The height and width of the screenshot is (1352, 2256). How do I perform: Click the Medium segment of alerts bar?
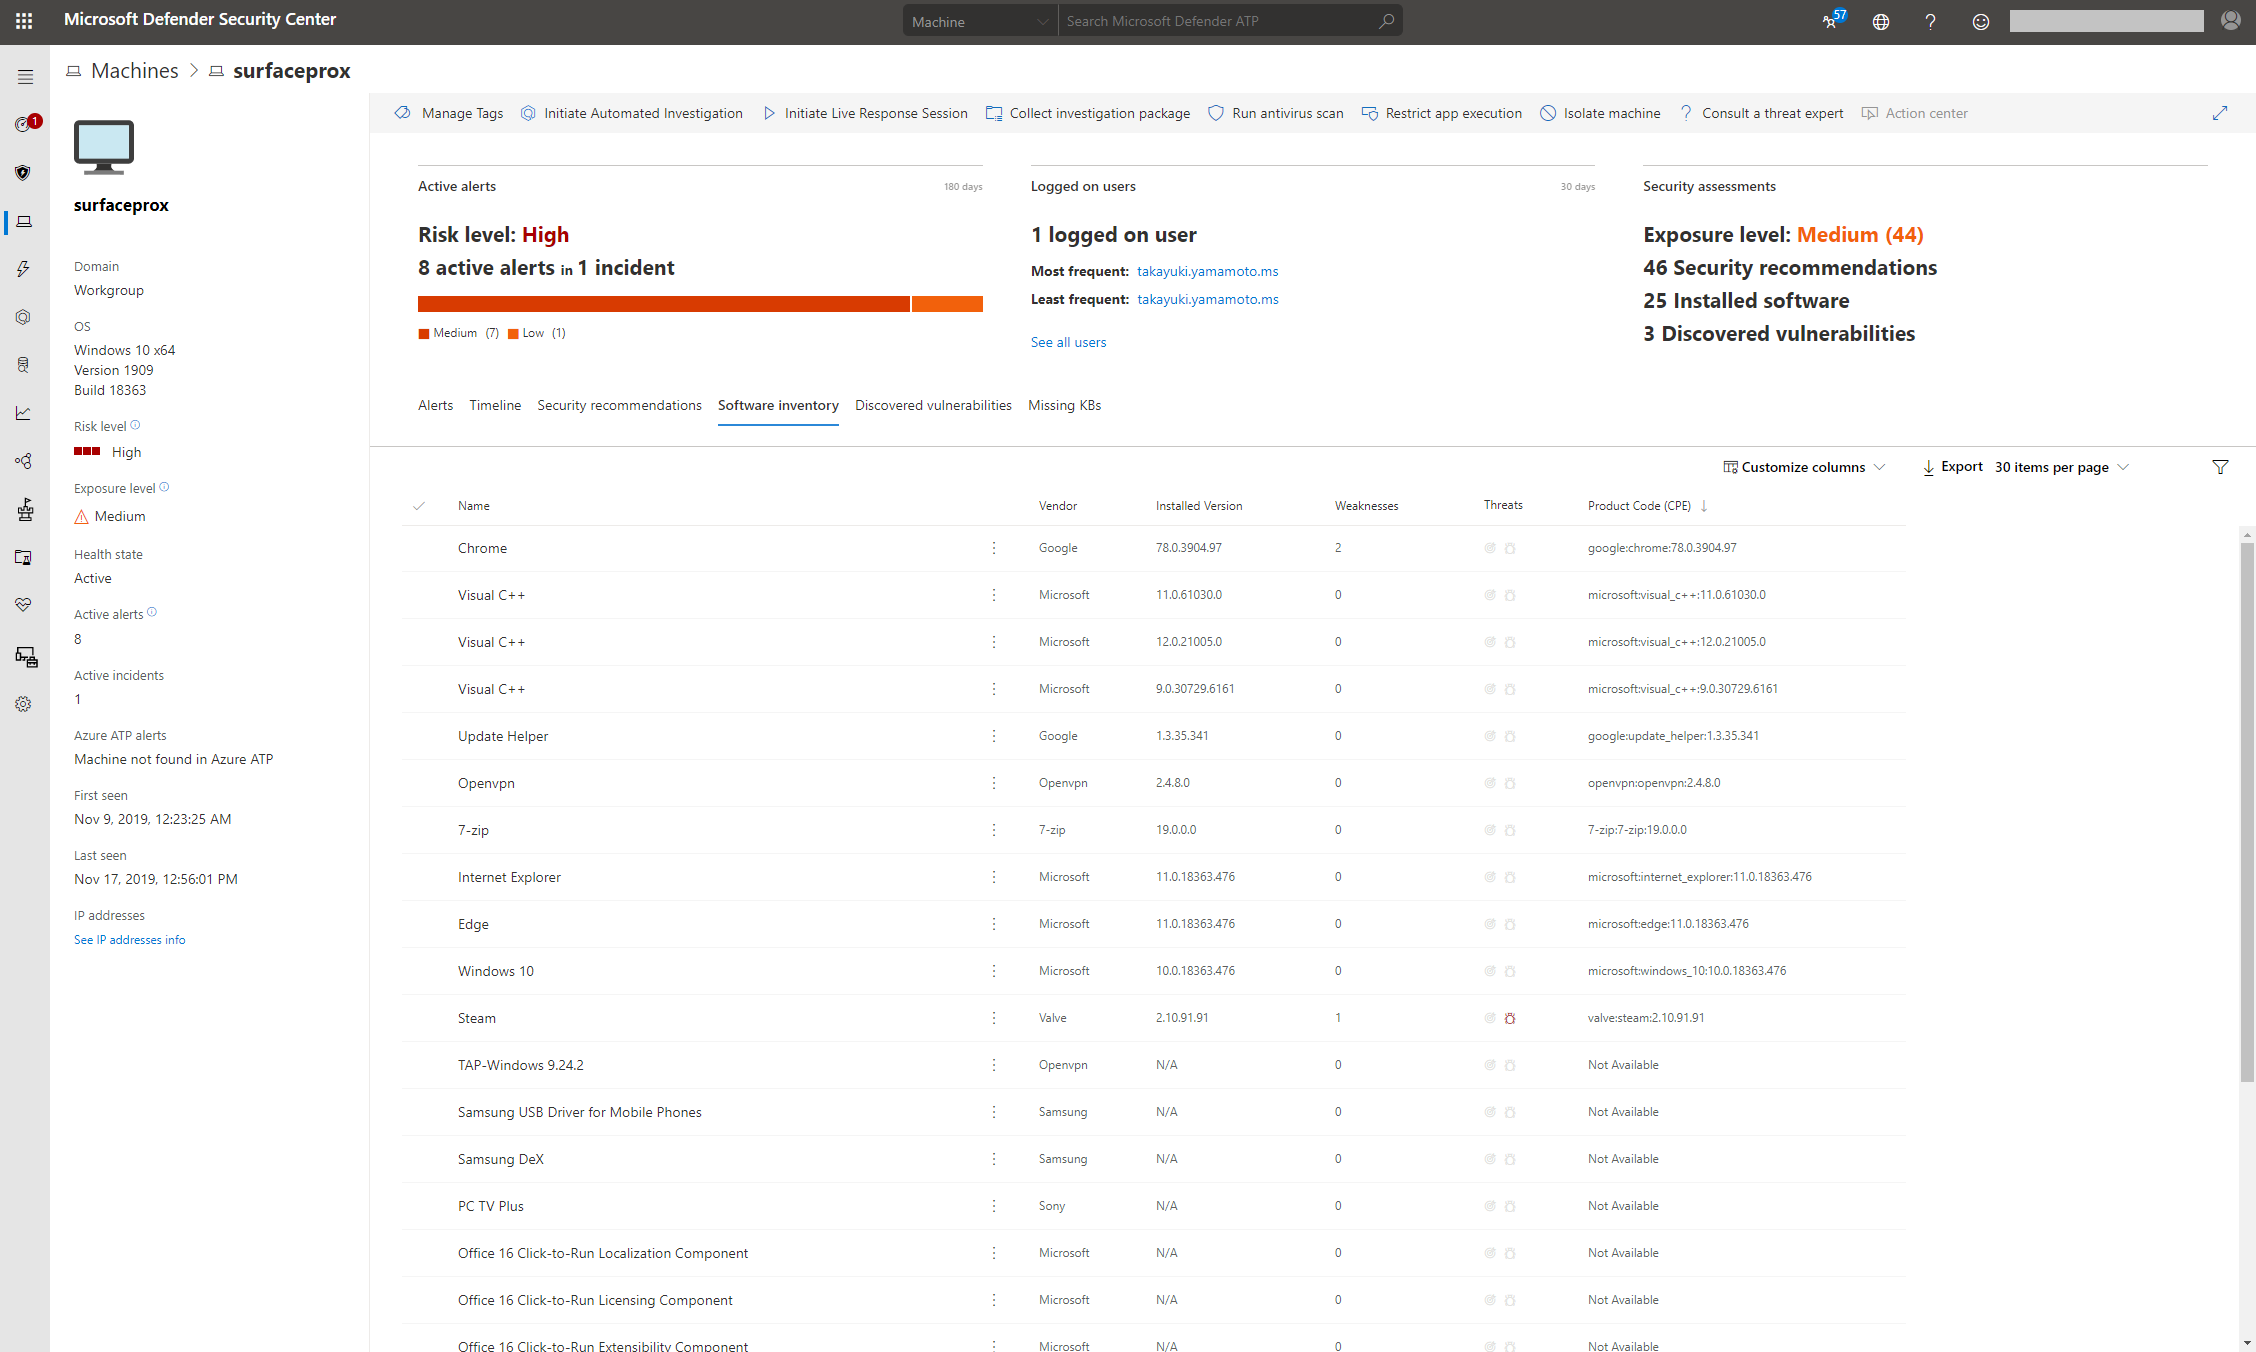point(663,304)
